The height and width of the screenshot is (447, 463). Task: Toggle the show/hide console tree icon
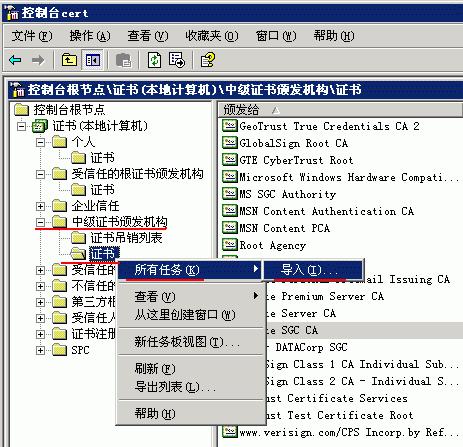click(93, 60)
